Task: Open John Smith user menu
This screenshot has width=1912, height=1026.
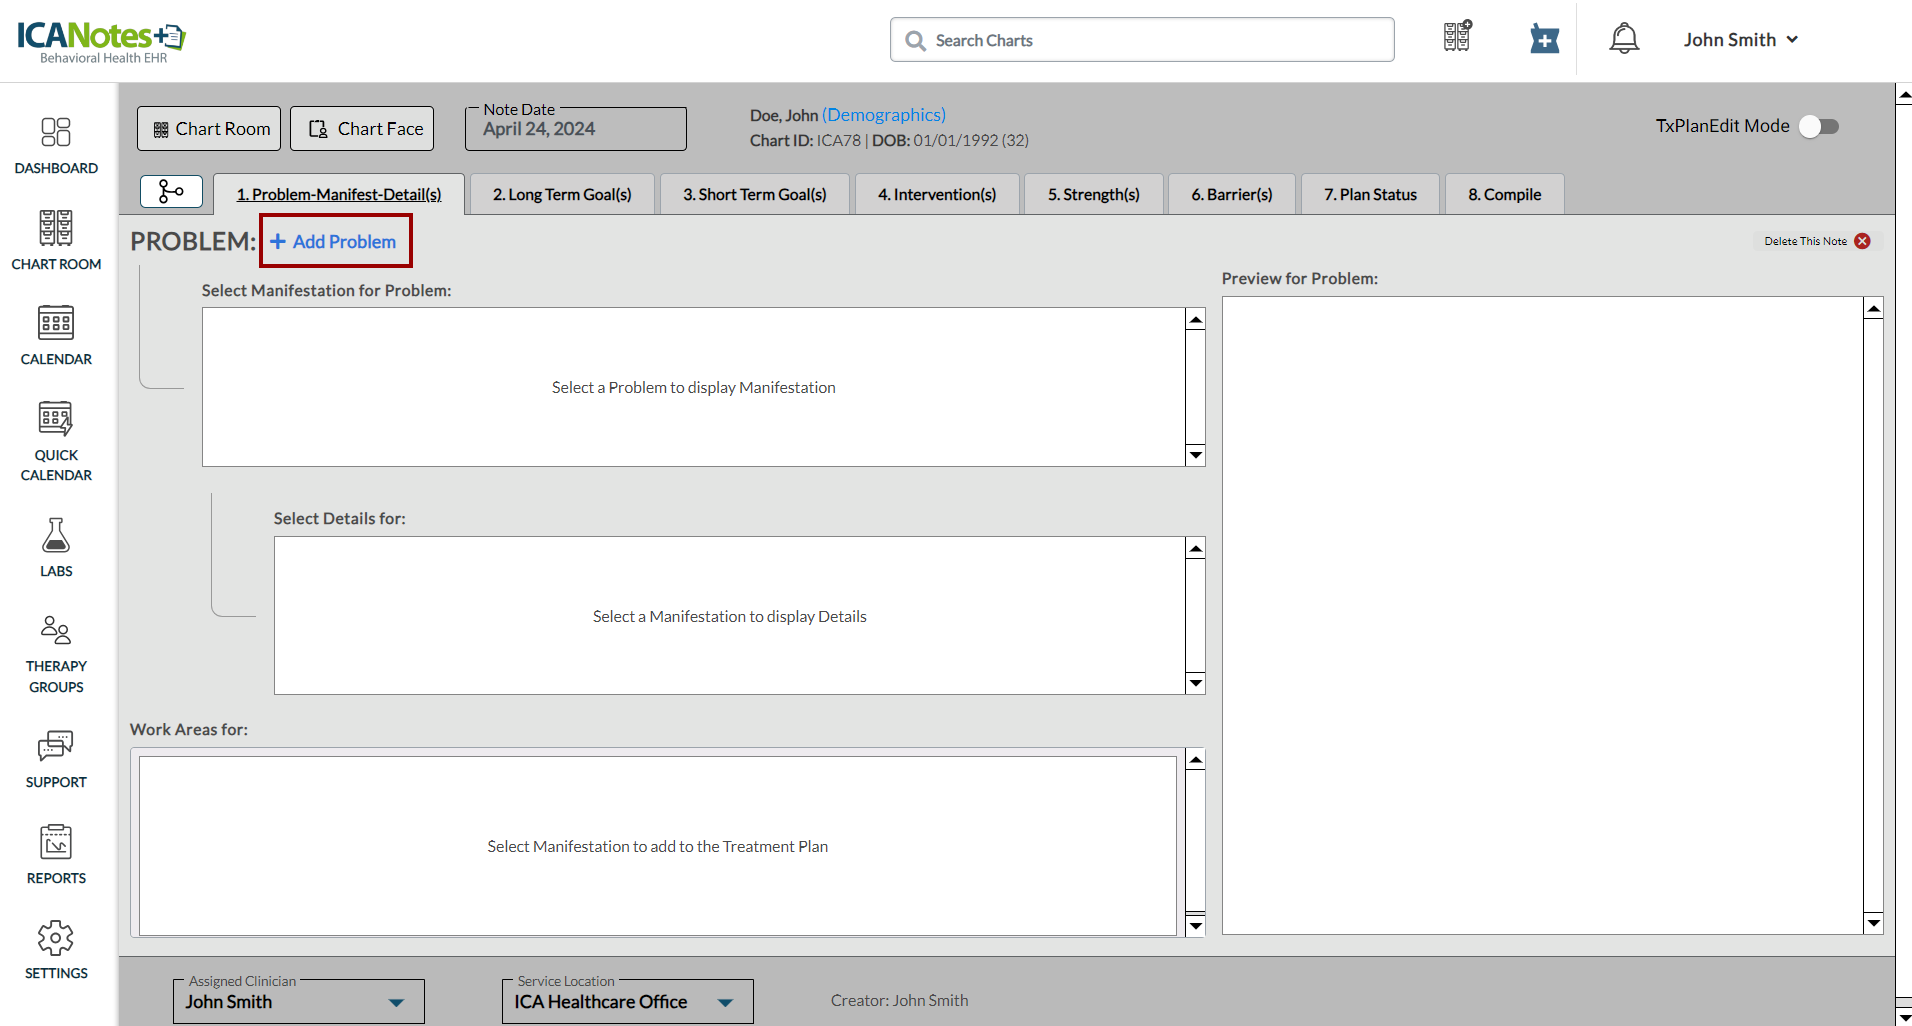Action: [1740, 40]
